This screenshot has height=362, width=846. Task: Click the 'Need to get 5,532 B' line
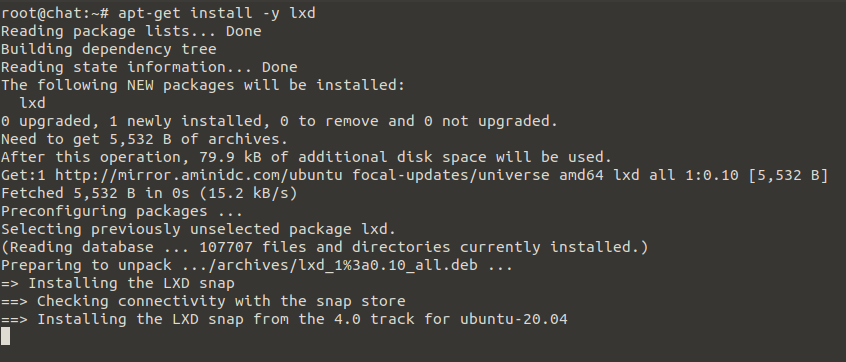tap(145, 139)
